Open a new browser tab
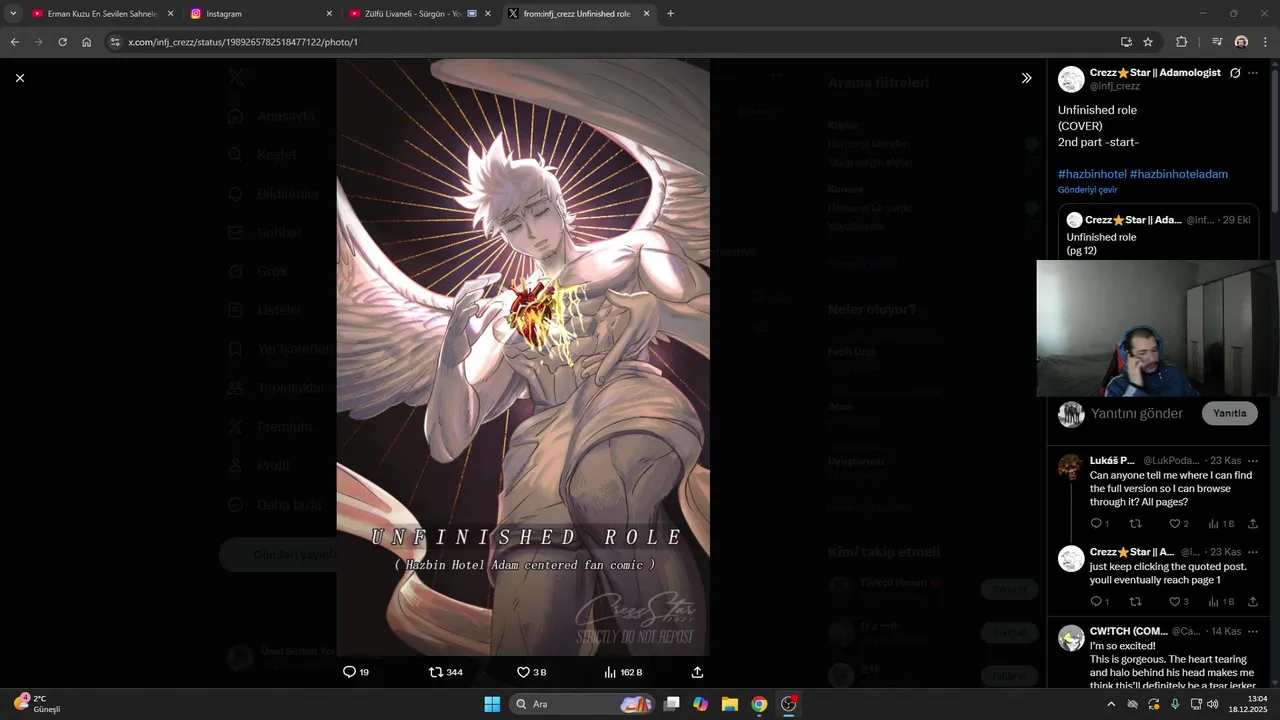 coord(670,14)
